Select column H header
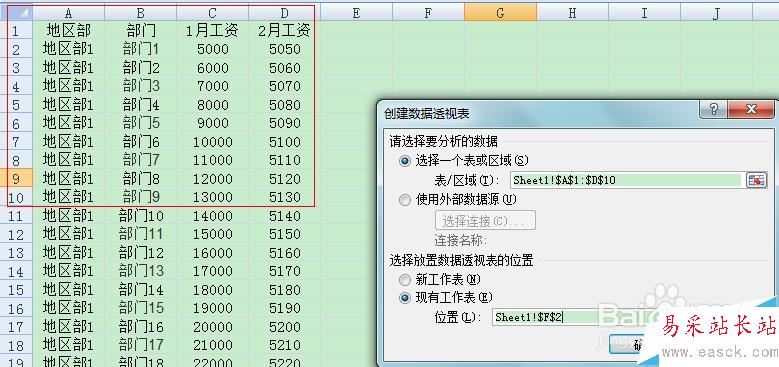779x367 pixels. (573, 12)
